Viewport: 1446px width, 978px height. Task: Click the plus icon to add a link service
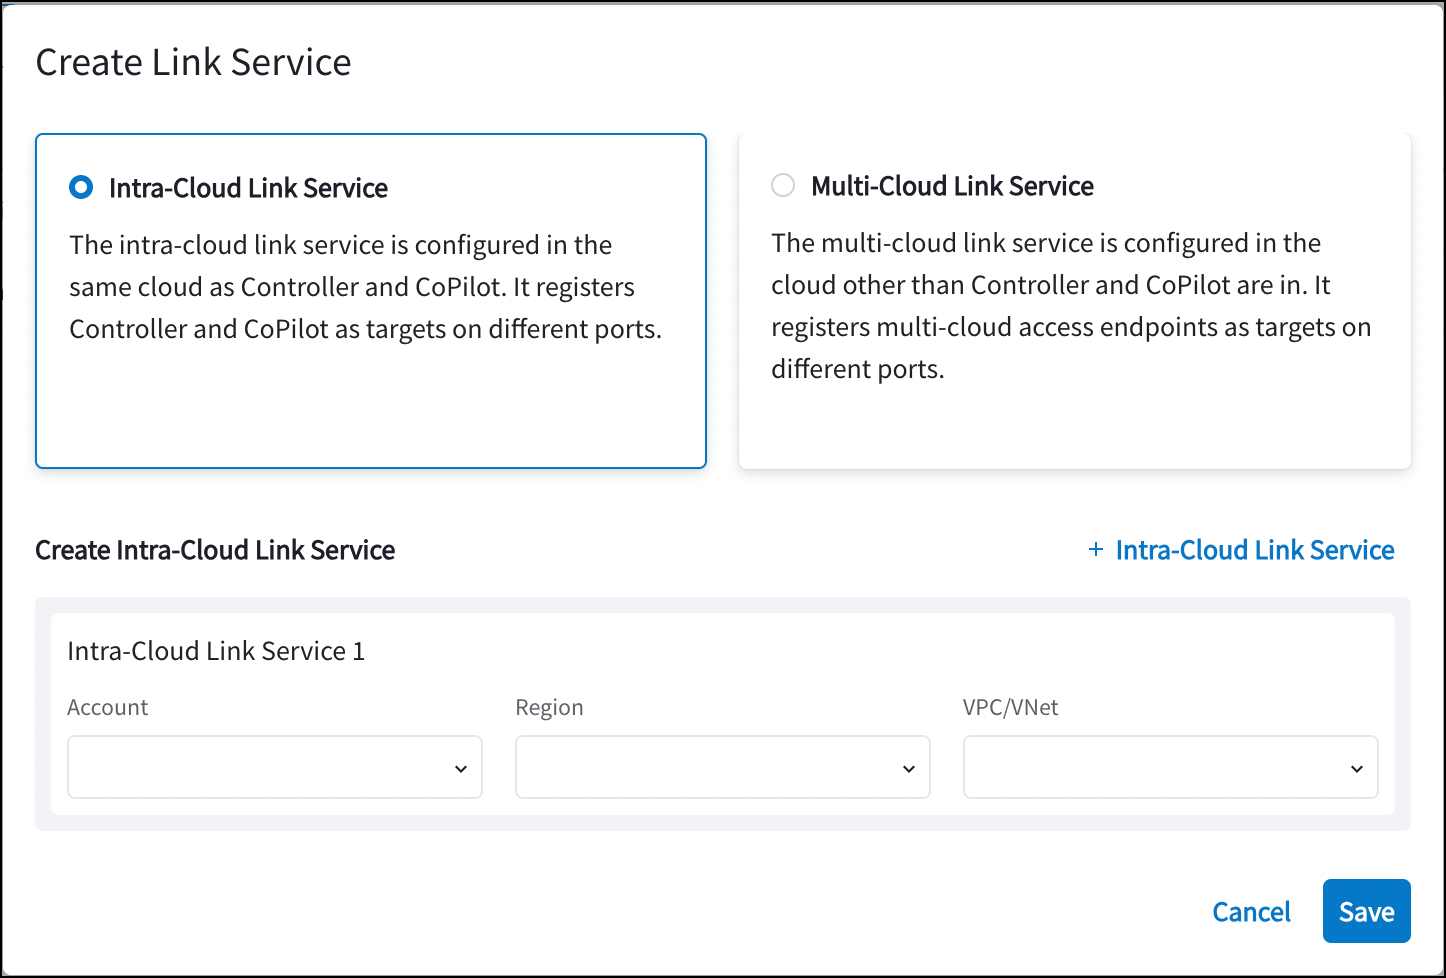coord(1096,549)
